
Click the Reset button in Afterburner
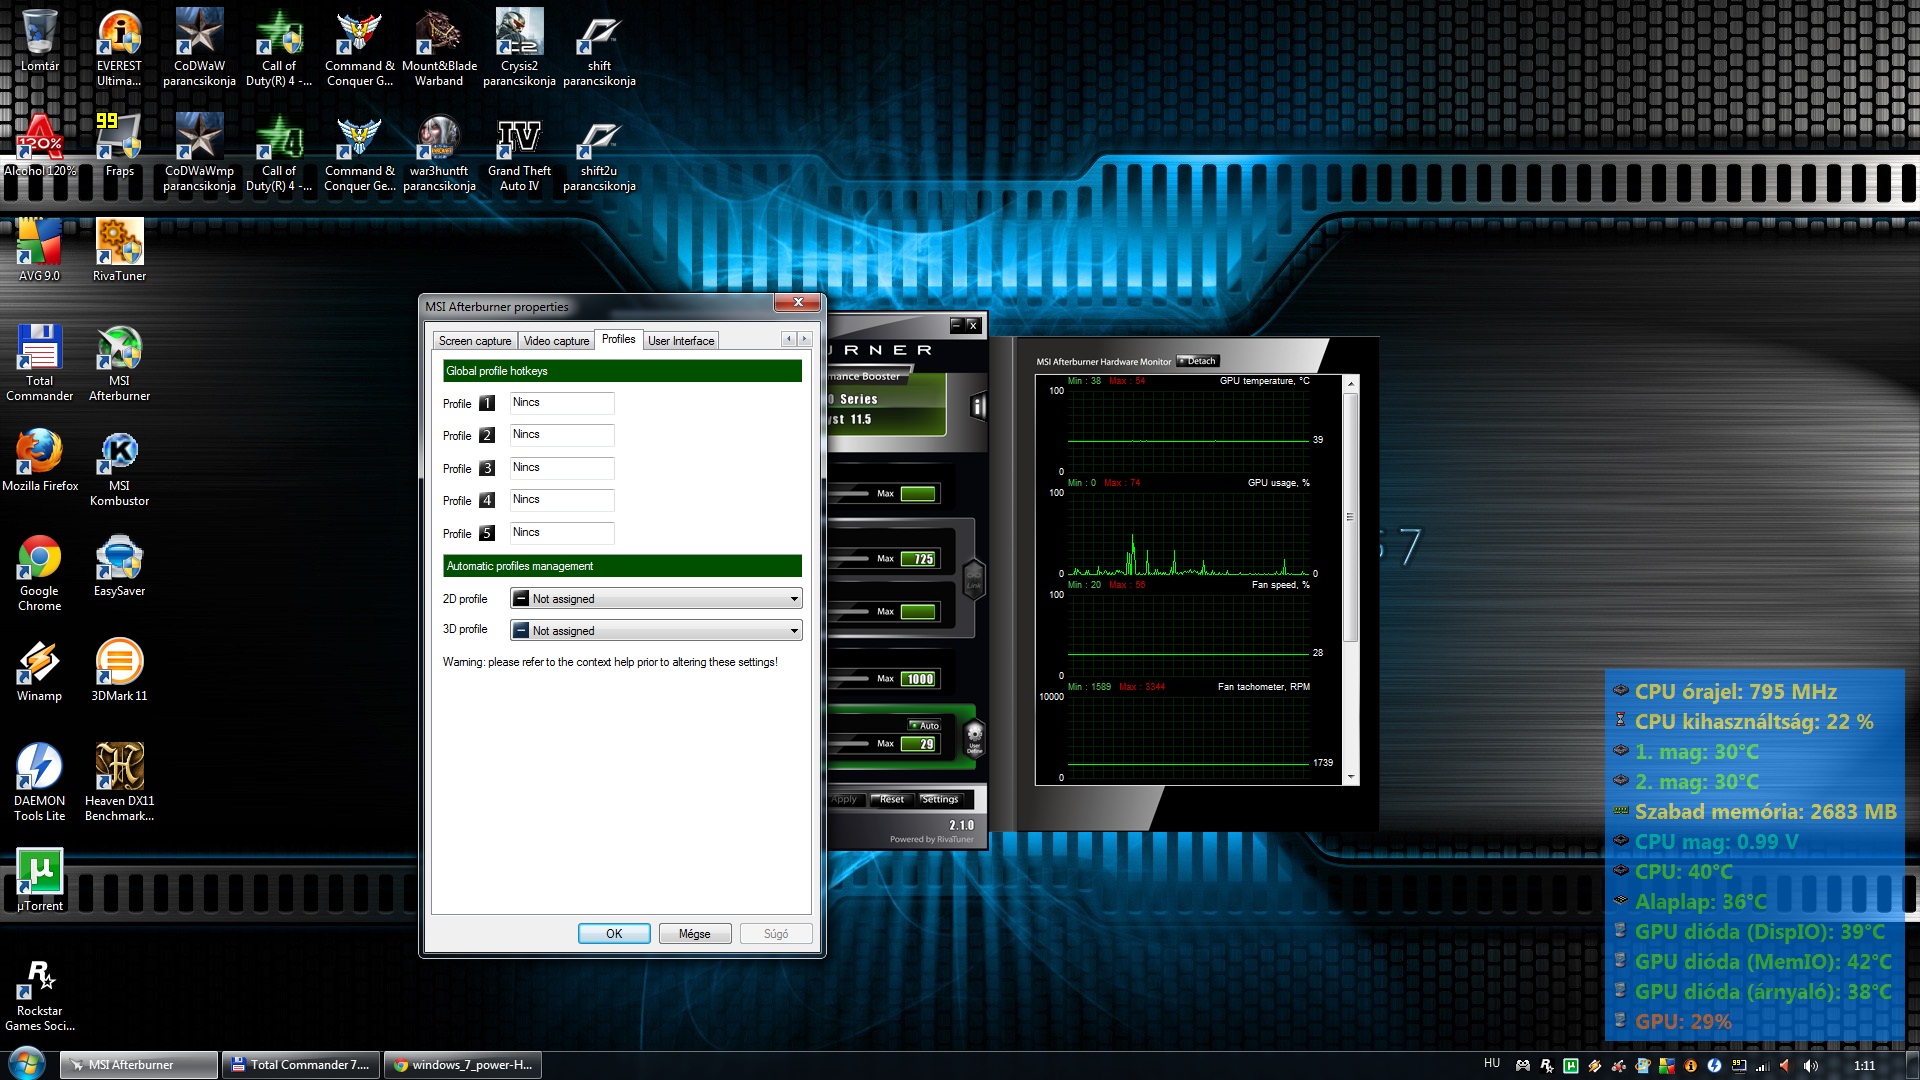point(891,799)
